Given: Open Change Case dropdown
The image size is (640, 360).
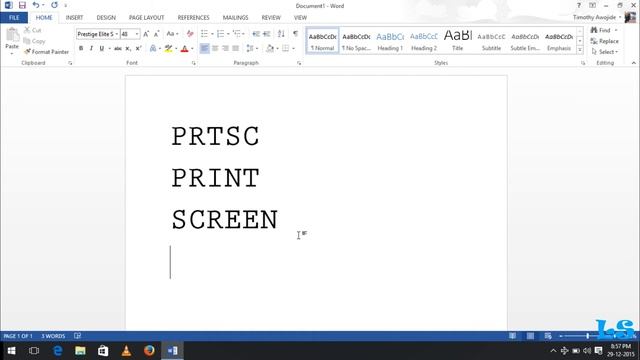Looking at the screenshot, I should coord(172,34).
